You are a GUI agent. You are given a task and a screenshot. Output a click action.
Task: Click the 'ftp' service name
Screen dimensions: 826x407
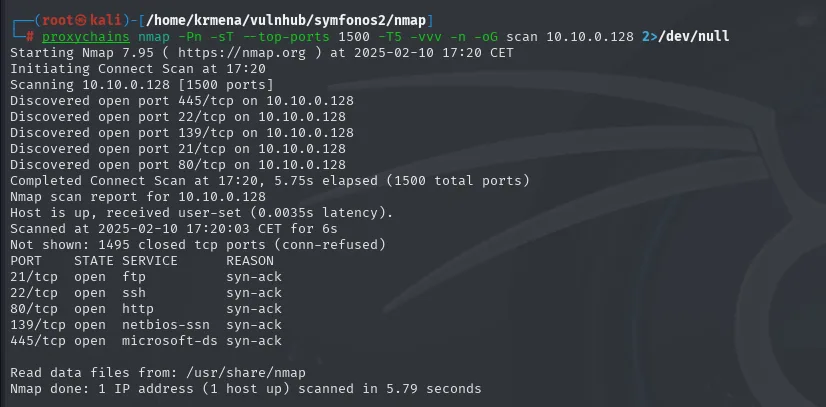[x=134, y=277]
